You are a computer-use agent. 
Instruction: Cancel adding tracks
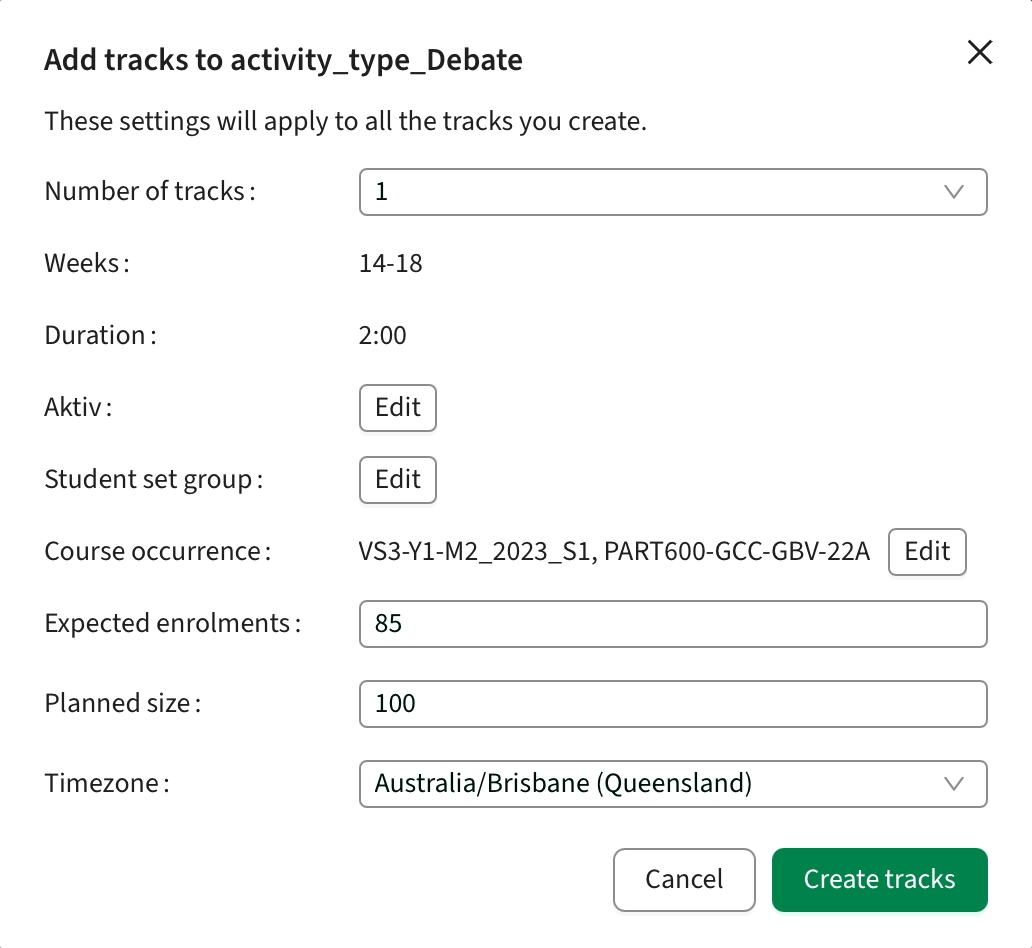684,880
